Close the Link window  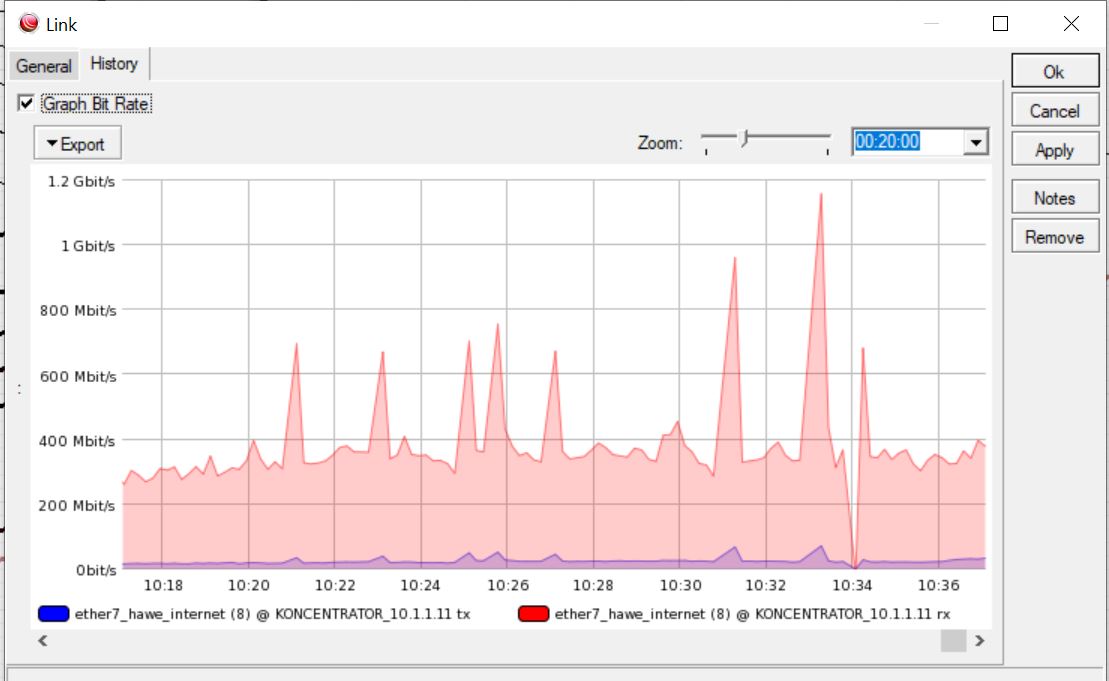(1072, 24)
